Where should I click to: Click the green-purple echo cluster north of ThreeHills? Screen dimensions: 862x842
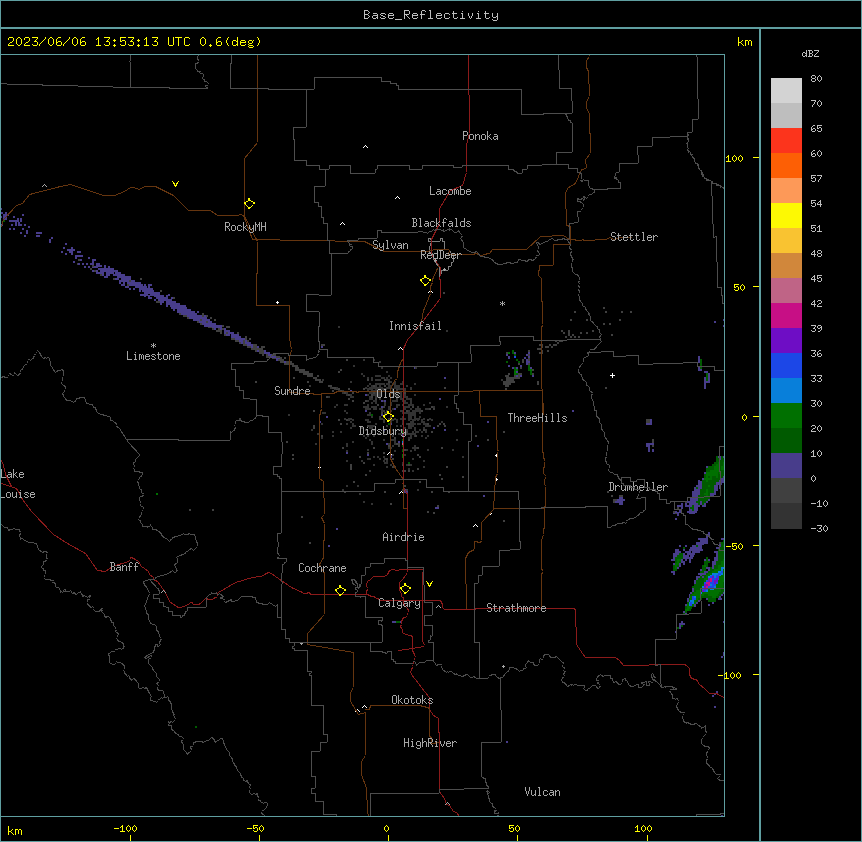[518, 367]
